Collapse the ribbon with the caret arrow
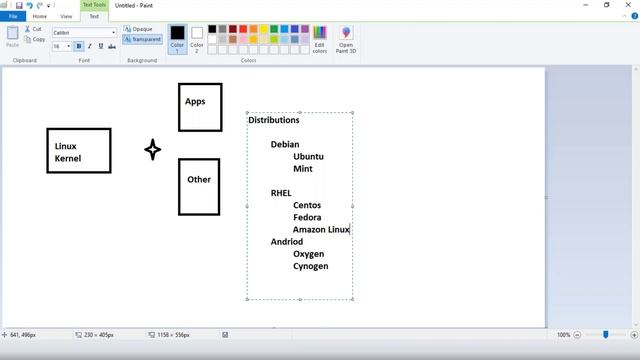The image size is (640, 360). pyautogui.click(x=624, y=16)
